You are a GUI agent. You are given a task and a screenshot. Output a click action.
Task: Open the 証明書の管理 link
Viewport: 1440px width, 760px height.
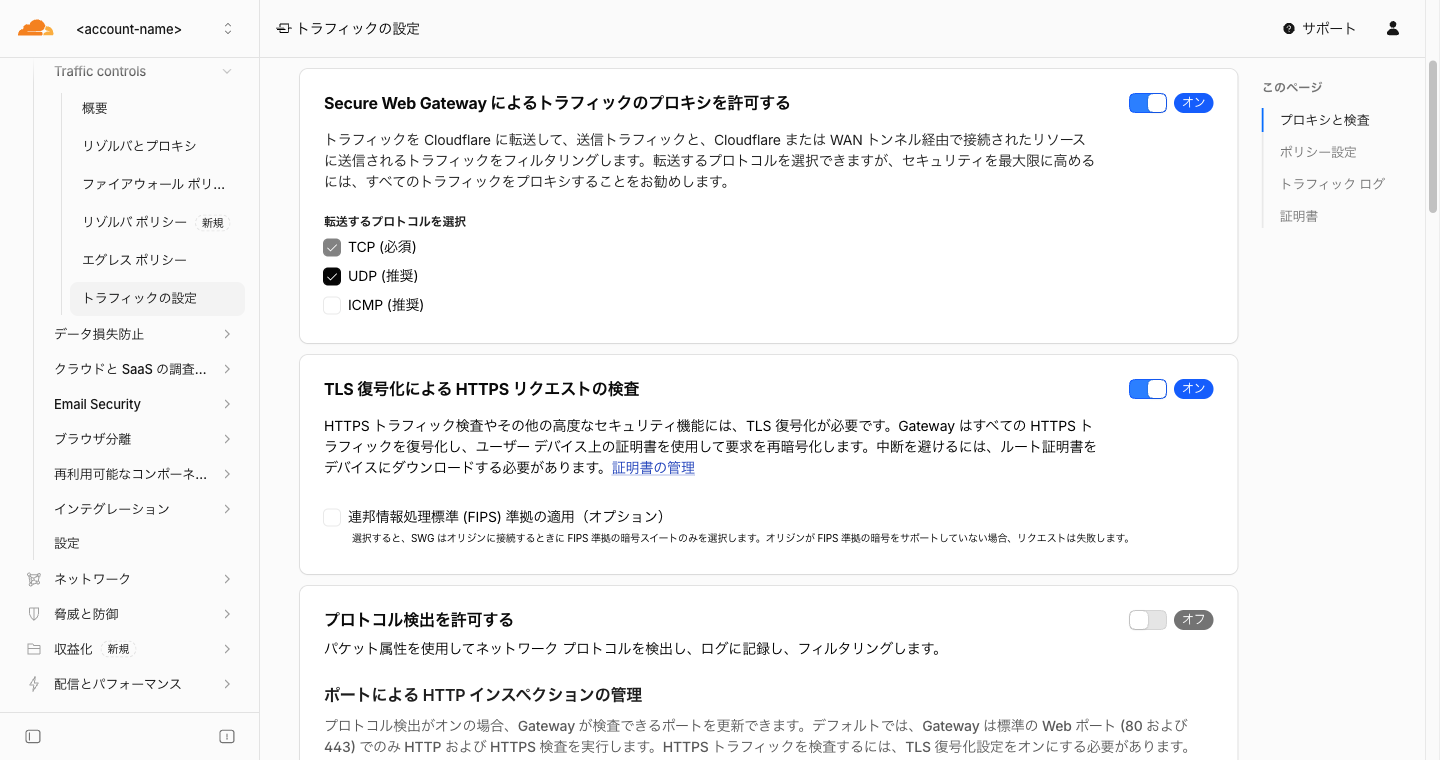coord(653,468)
